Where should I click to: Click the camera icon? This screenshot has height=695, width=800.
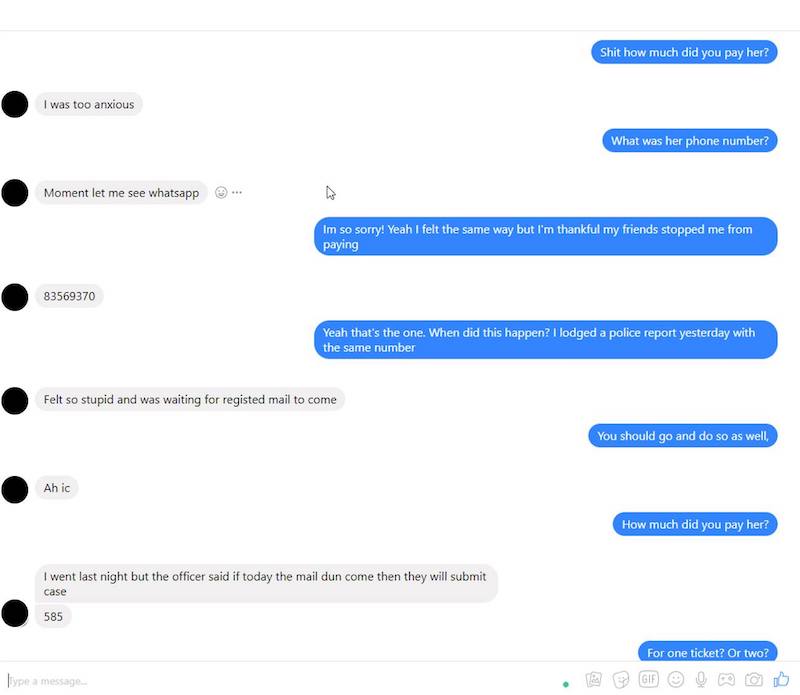(754, 680)
